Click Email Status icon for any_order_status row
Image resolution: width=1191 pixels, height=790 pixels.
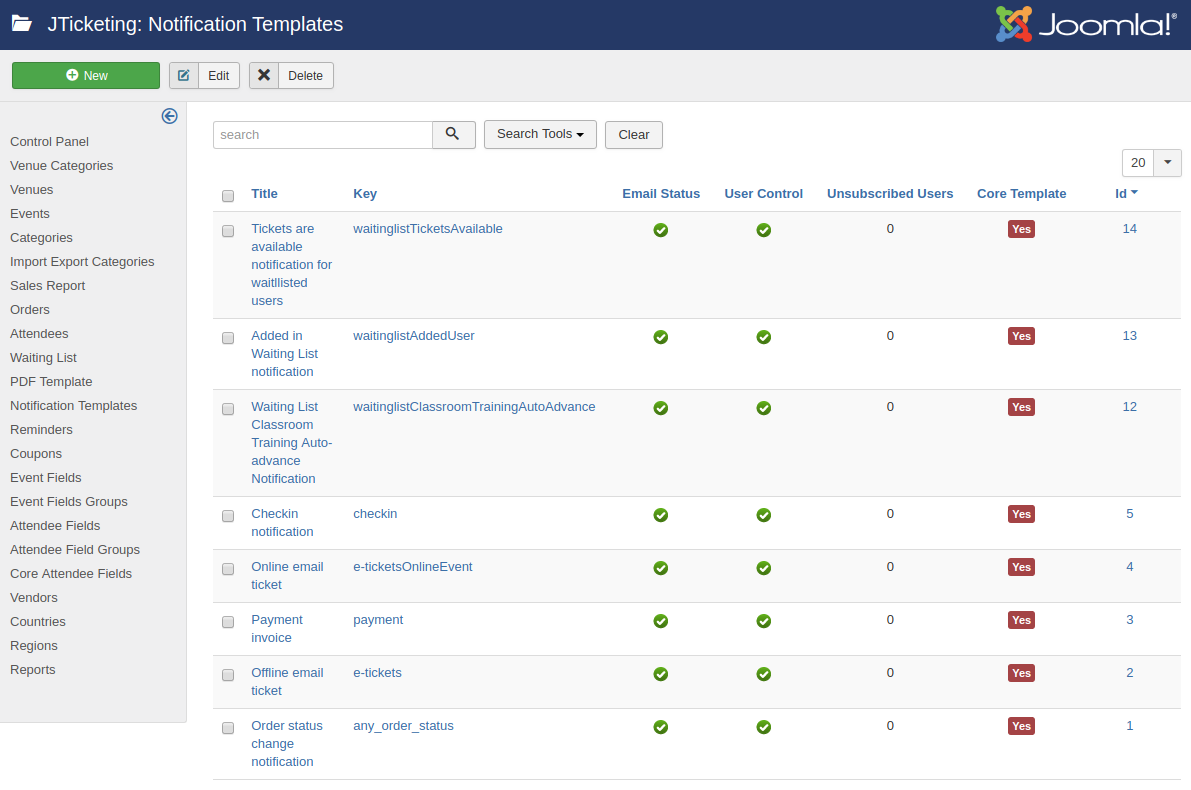[660, 727]
